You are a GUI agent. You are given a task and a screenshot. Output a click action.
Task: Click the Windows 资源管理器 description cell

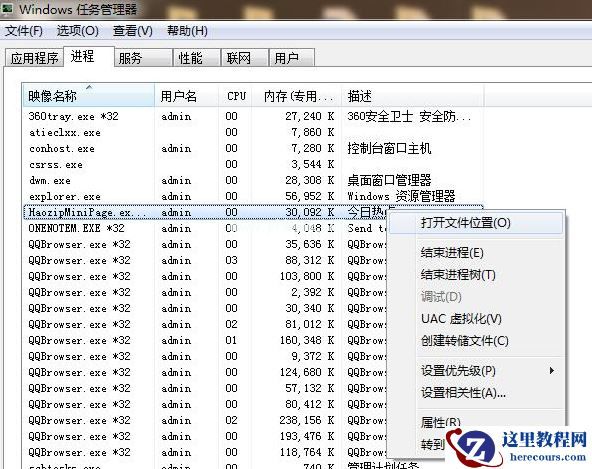point(401,196)
